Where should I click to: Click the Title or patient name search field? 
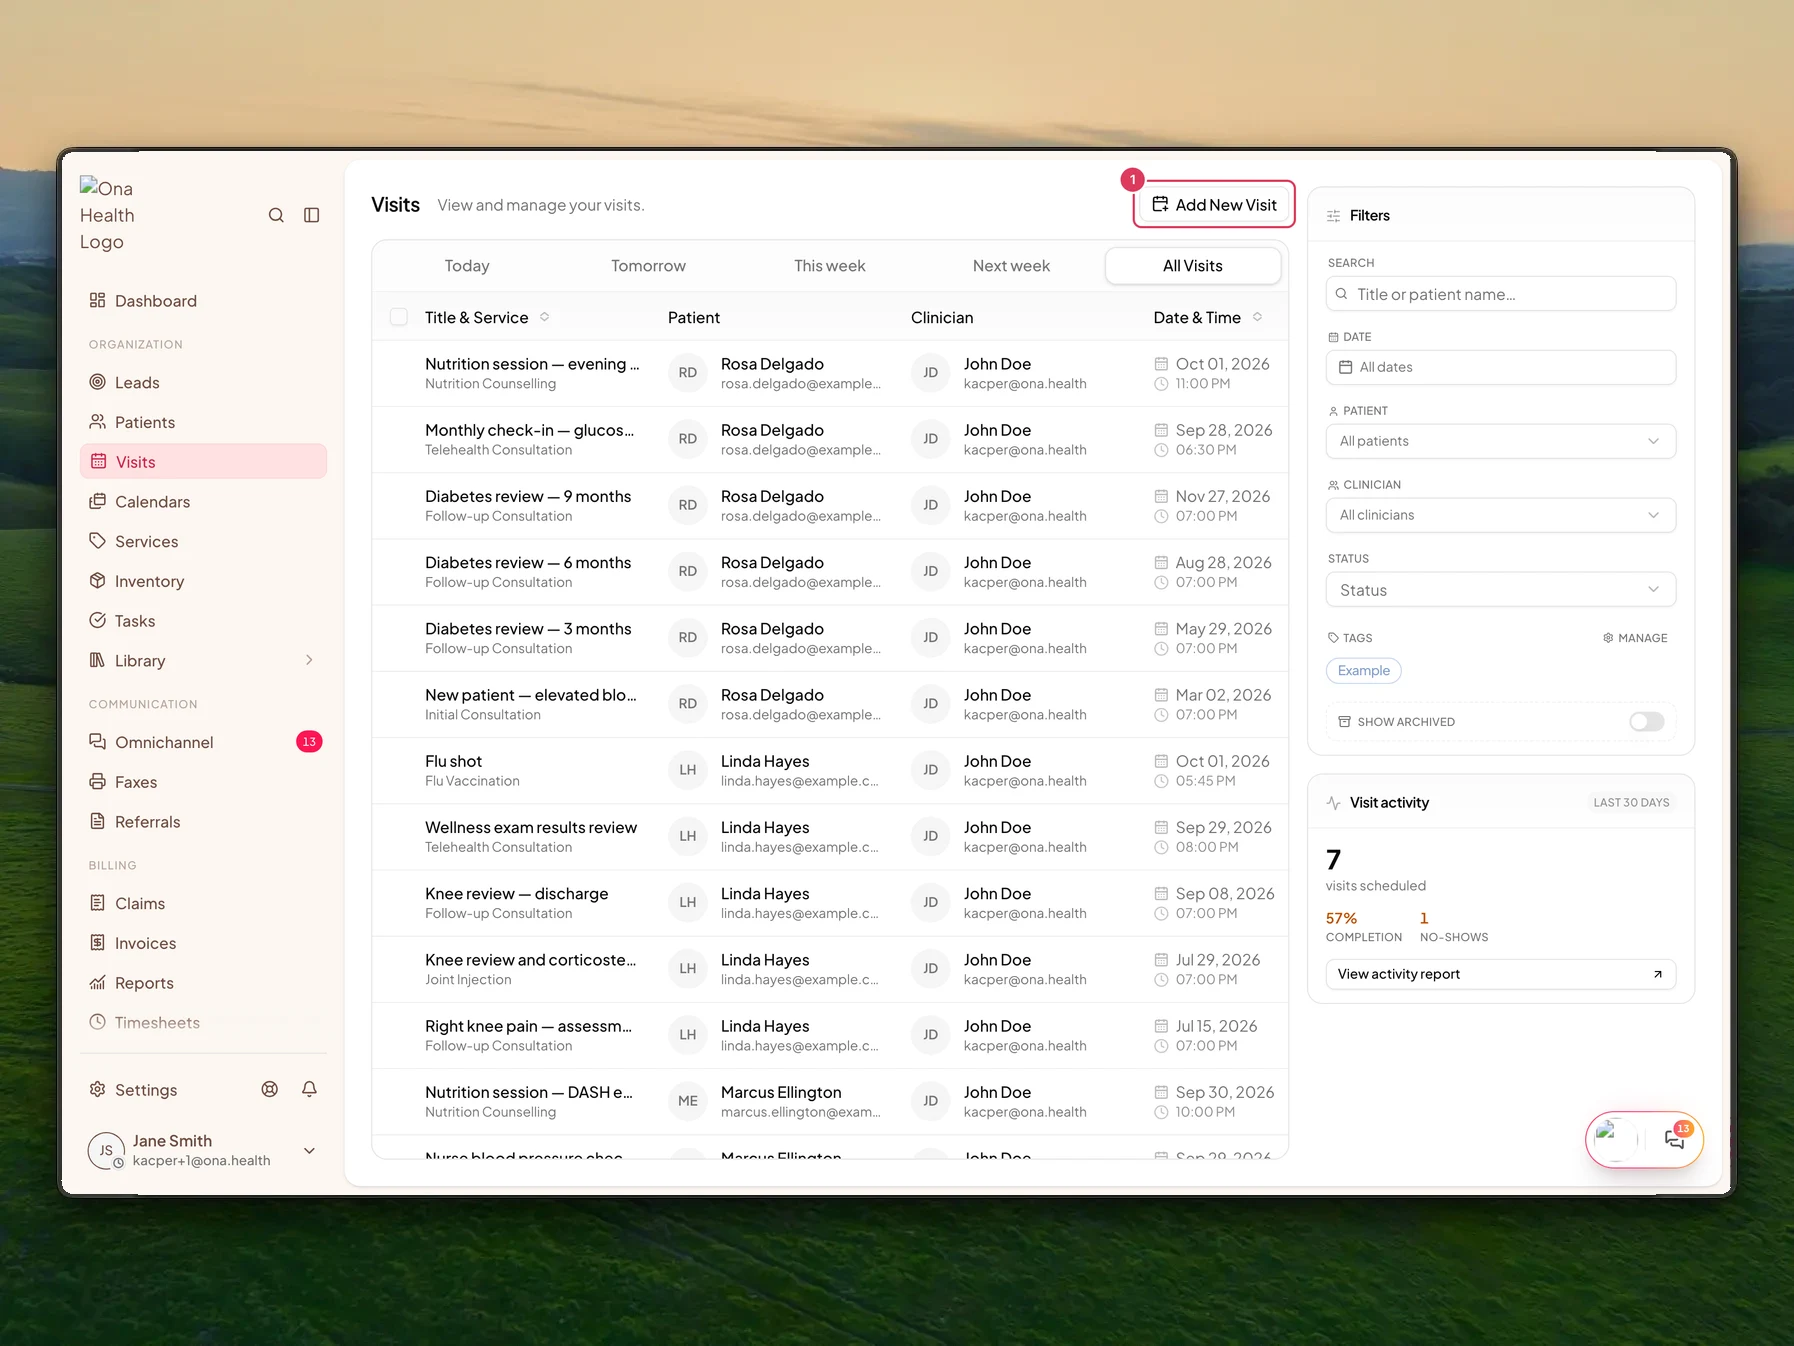tap(1501, 294)
